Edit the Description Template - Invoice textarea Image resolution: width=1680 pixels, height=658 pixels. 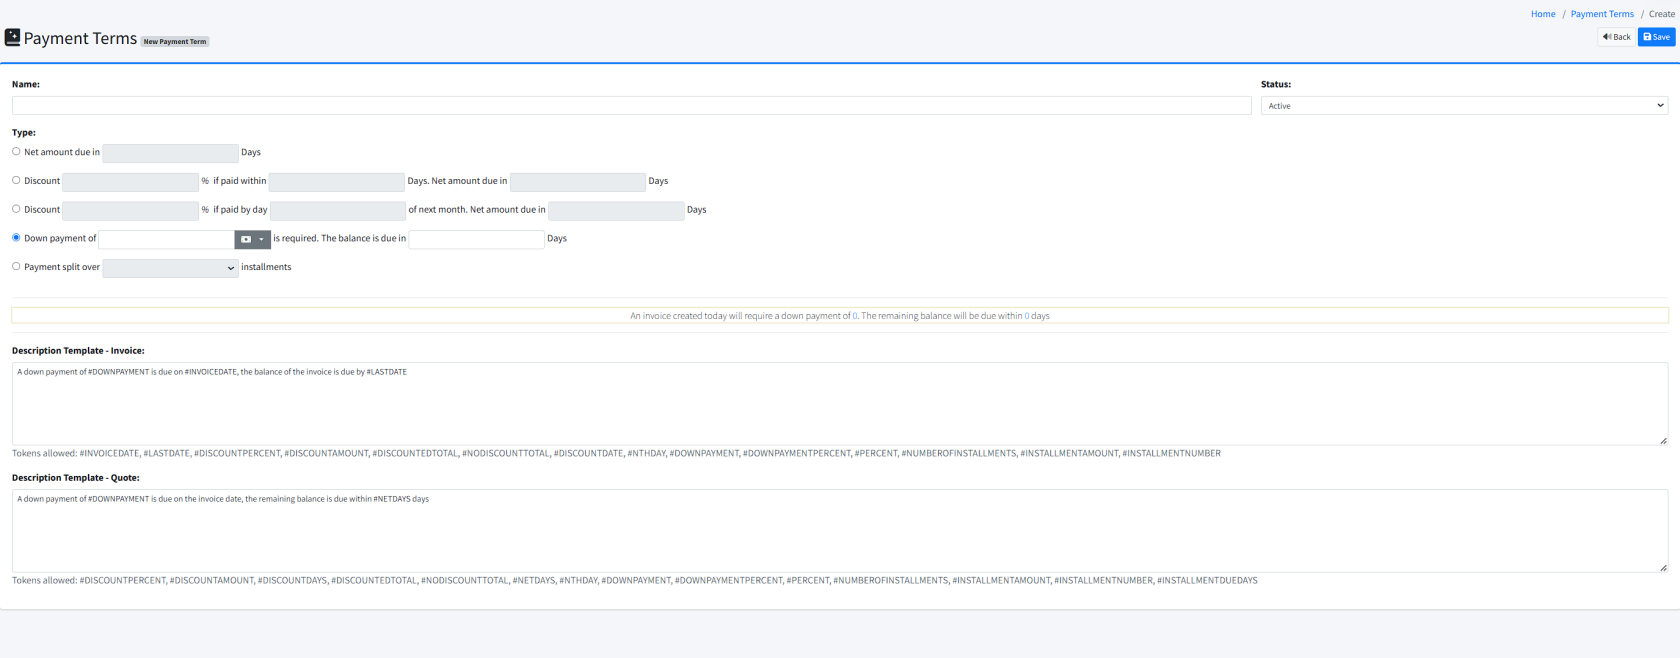click(x=838, y=404)
